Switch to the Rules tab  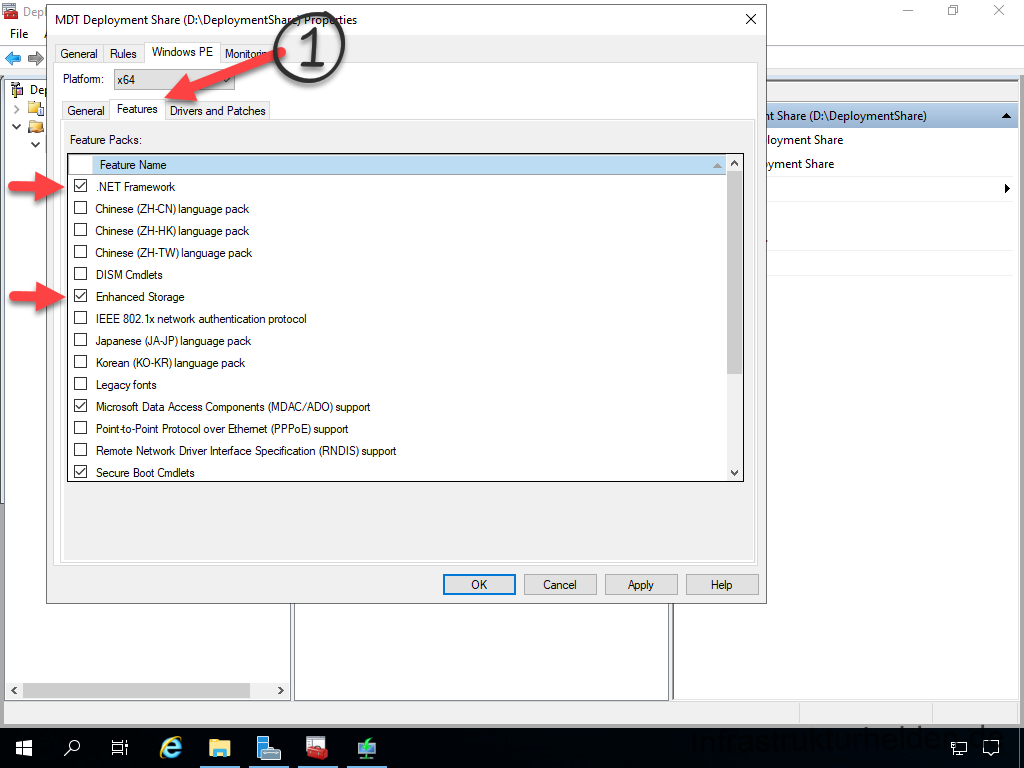tap(123, 54)
